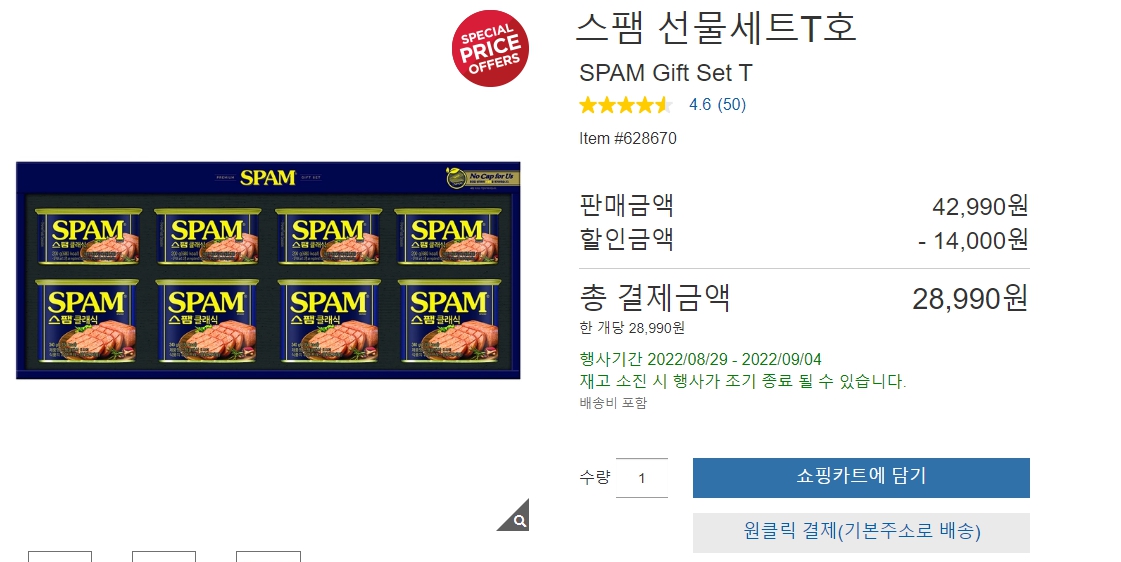Add item with 쇼핑카트에 담기 button
Image resolution: width=1121 pixels, height=562 pixels.
(x=861, y=478)
